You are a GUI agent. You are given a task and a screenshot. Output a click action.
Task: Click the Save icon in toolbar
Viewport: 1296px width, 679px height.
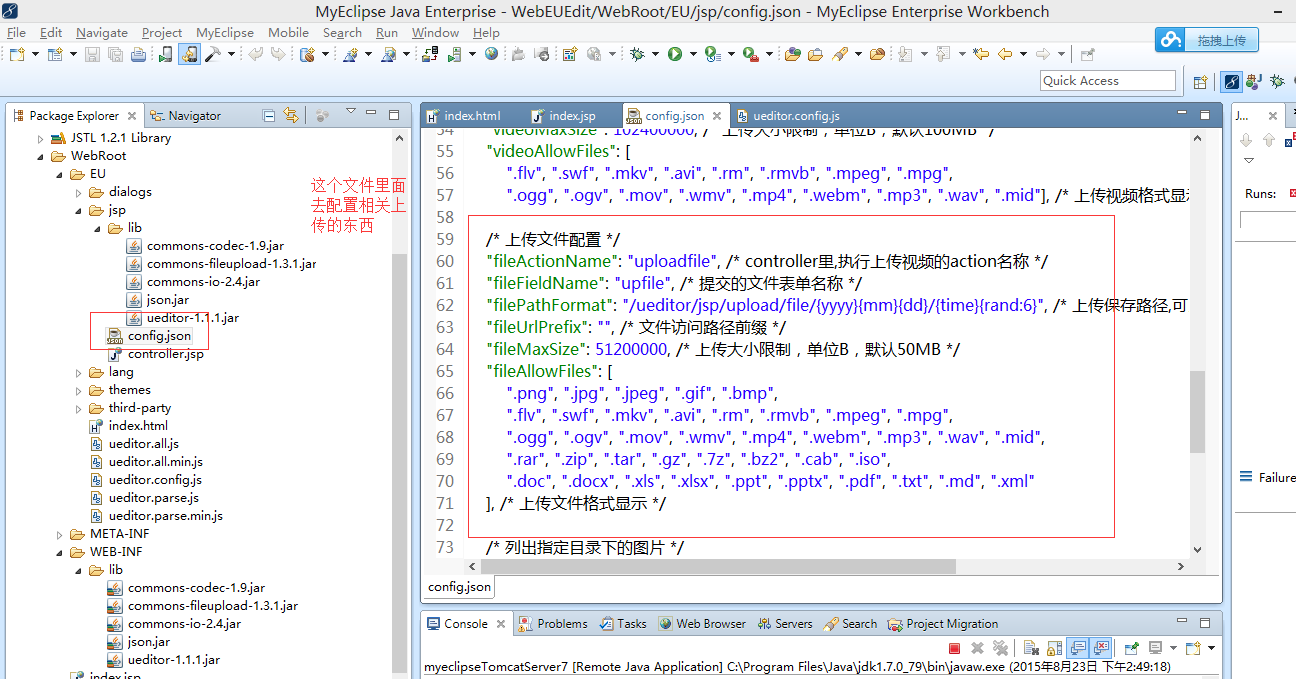click(92, 54)
